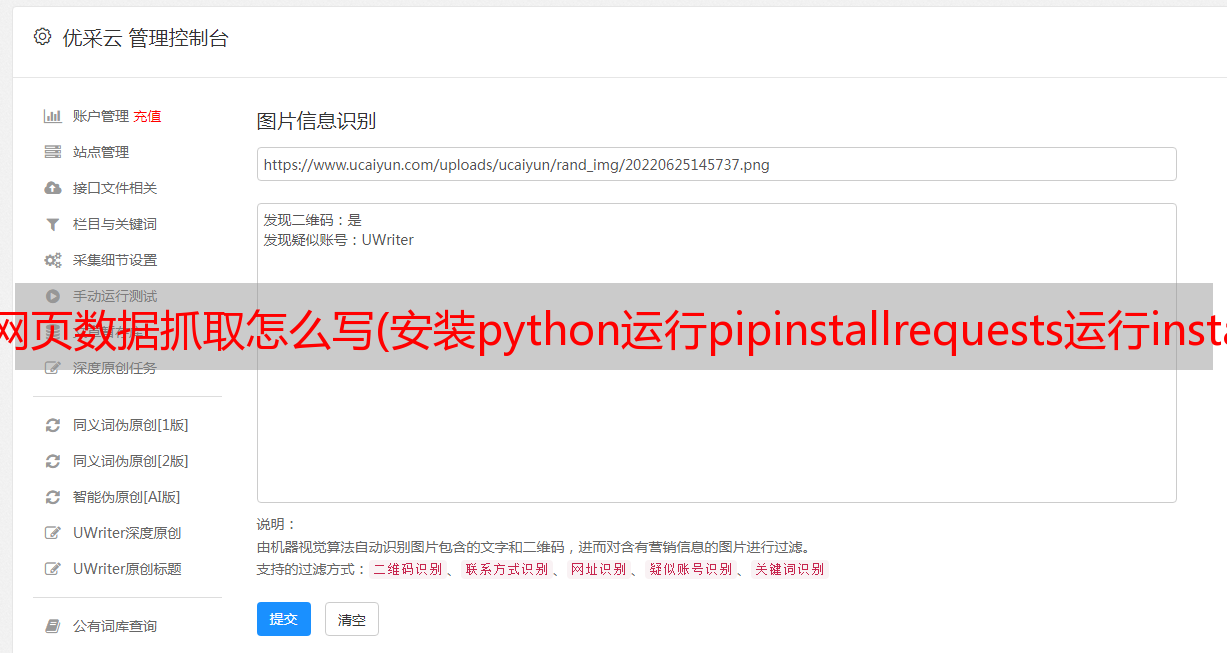This screenshot has width=1227, height=653.
Task: Focus the image URL input field
Action: click(x=716, y=164)
